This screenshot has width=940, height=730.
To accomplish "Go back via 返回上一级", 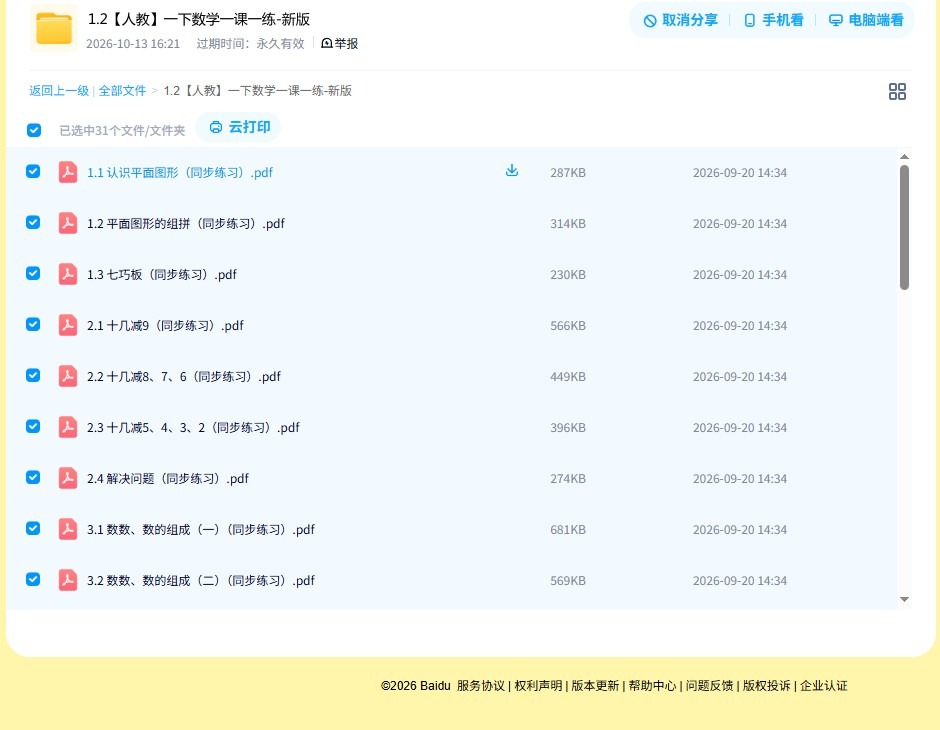I will (x=59, y=91).
